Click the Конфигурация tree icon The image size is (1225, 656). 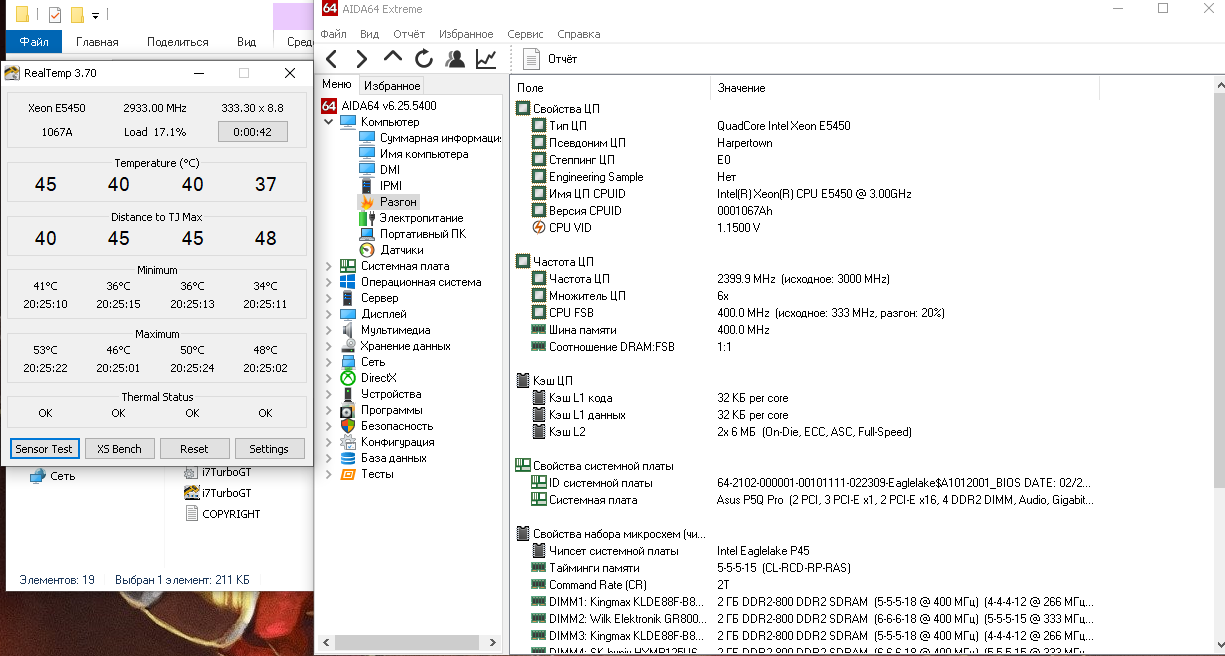tap(348, 442)
